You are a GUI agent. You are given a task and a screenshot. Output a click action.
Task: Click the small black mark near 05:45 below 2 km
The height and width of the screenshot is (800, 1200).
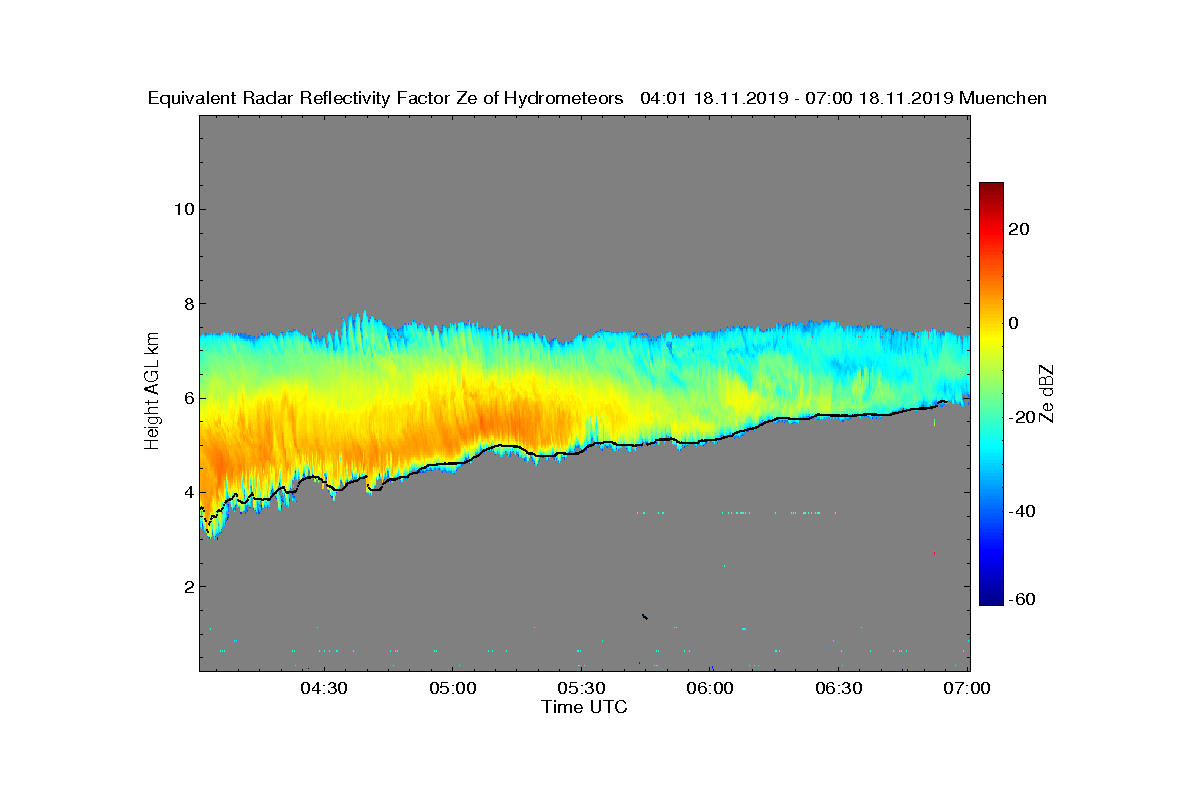[645, 616]
